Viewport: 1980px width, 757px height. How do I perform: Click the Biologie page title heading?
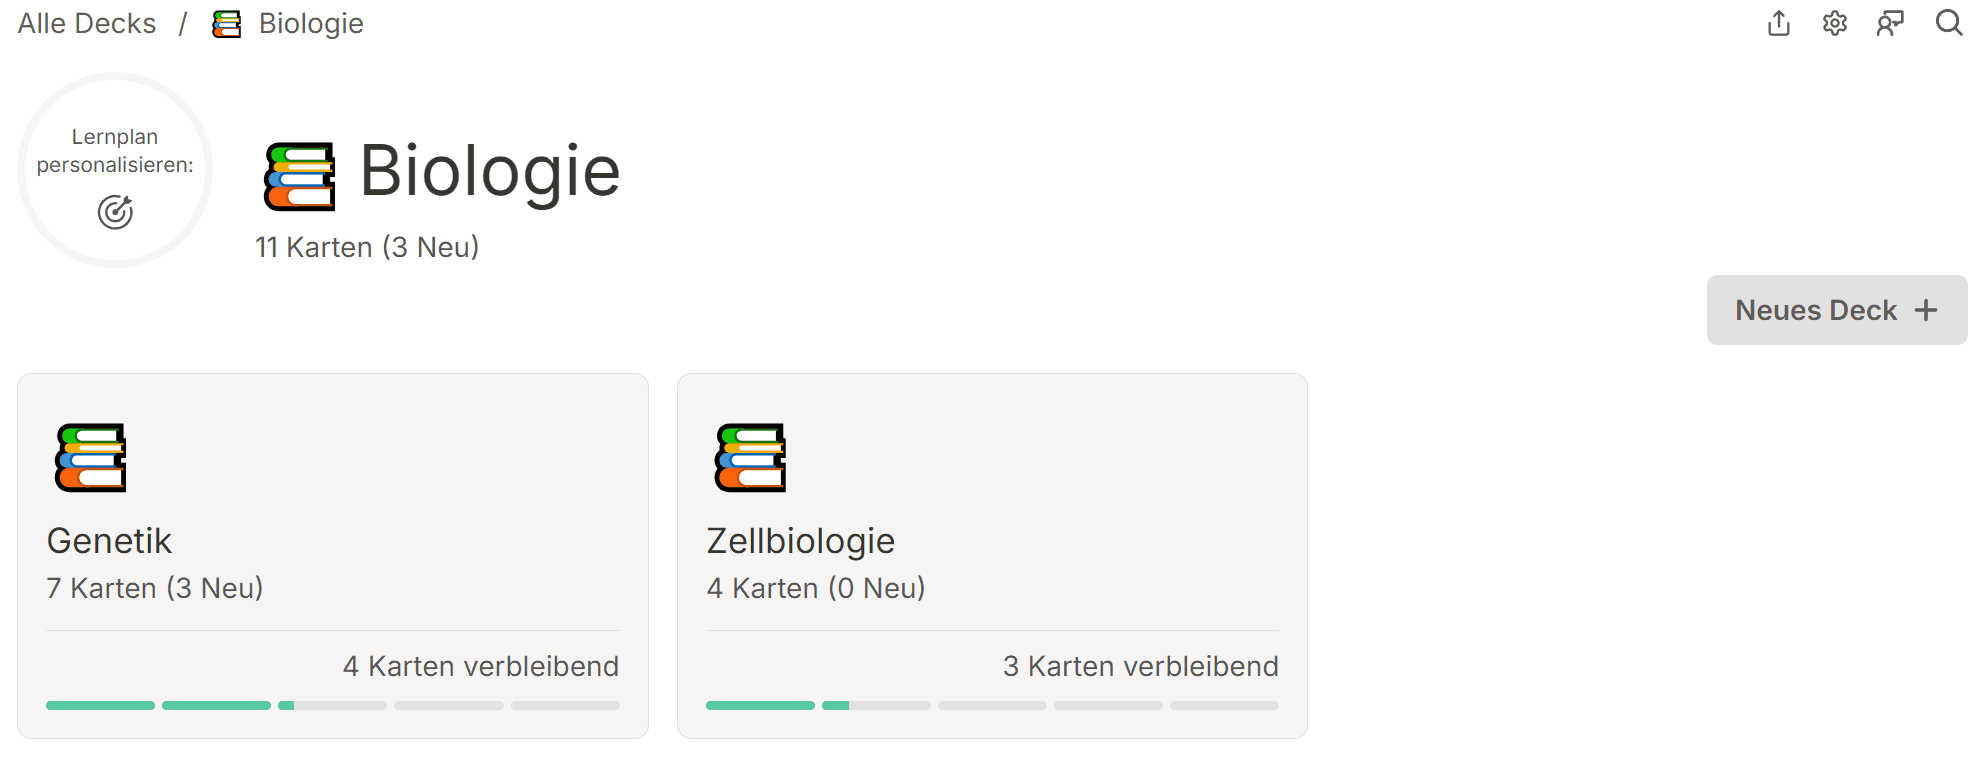(488, 170)
